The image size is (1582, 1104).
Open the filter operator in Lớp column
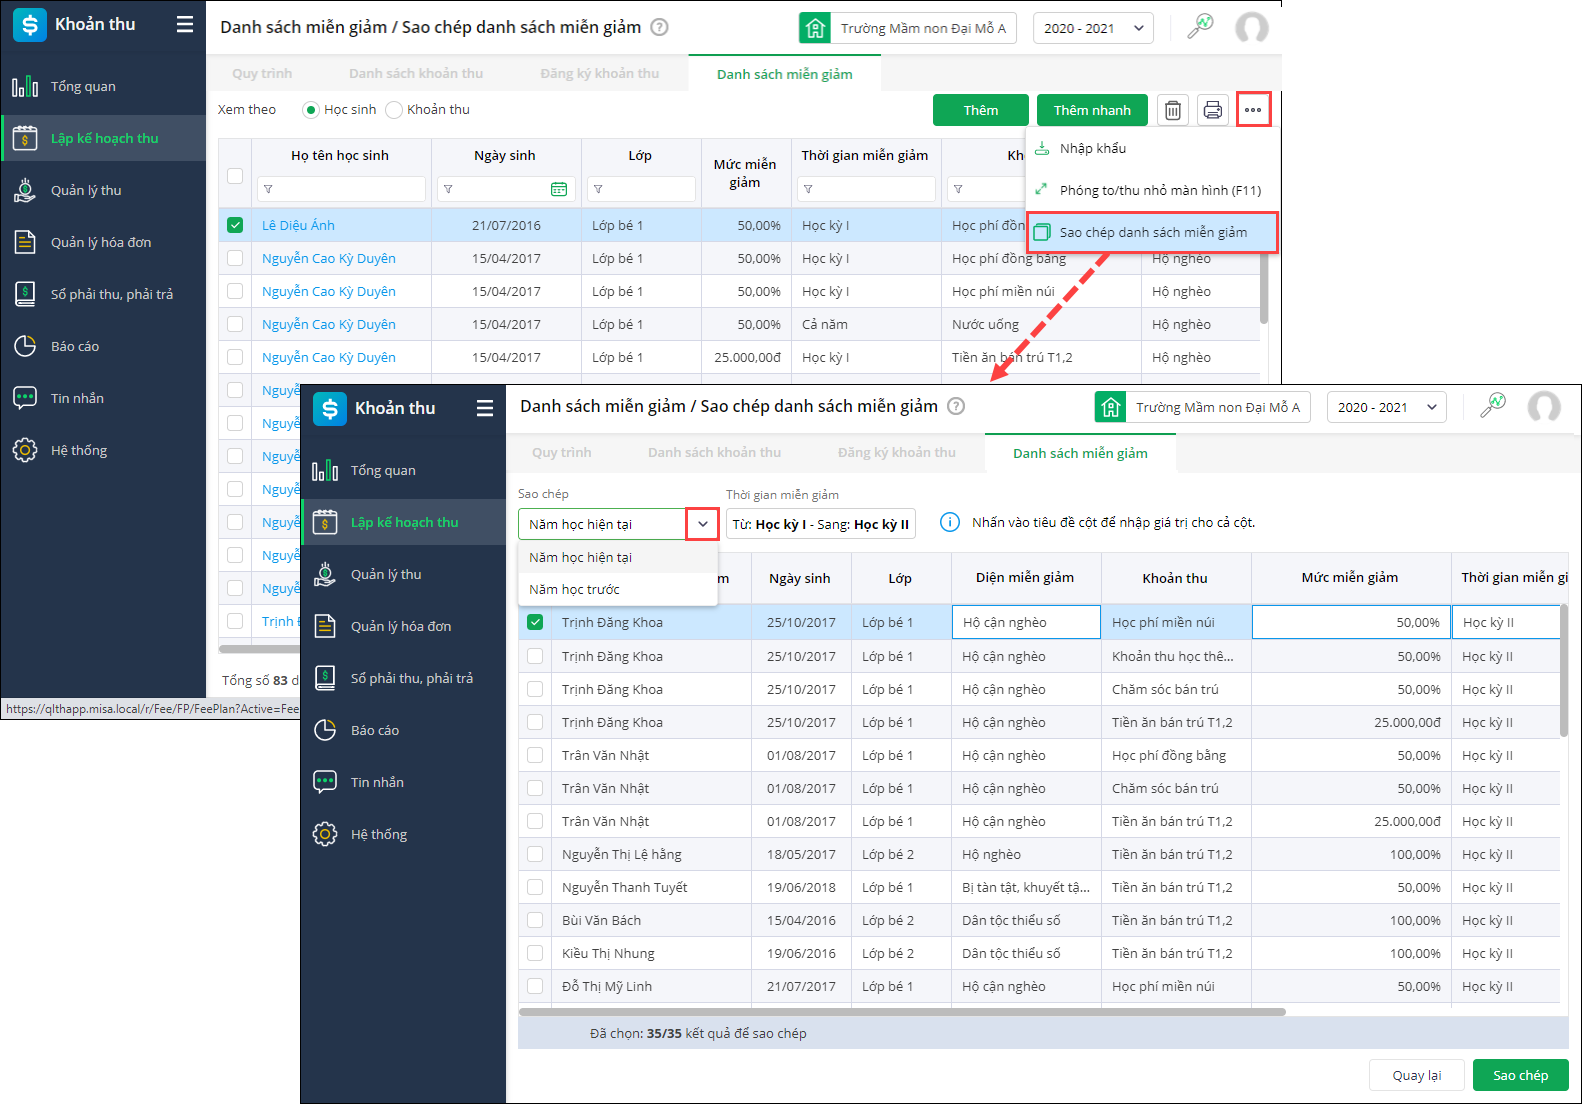pos(598,189)
